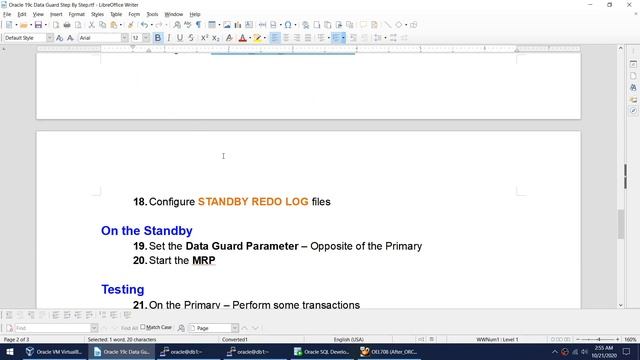Click the Paste clipboard icon
Viewport: 640px width, 360px height.
click(x=113, y=25)
